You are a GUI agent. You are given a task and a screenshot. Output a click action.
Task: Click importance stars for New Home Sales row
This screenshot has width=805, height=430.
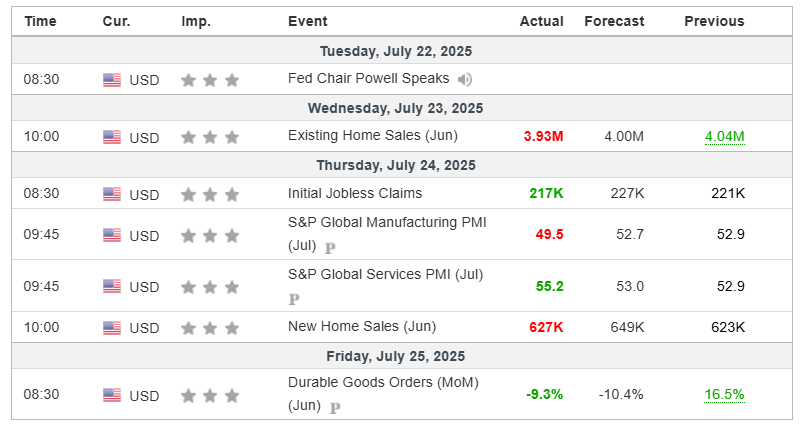pyautogui.click(x=210, y=327)
